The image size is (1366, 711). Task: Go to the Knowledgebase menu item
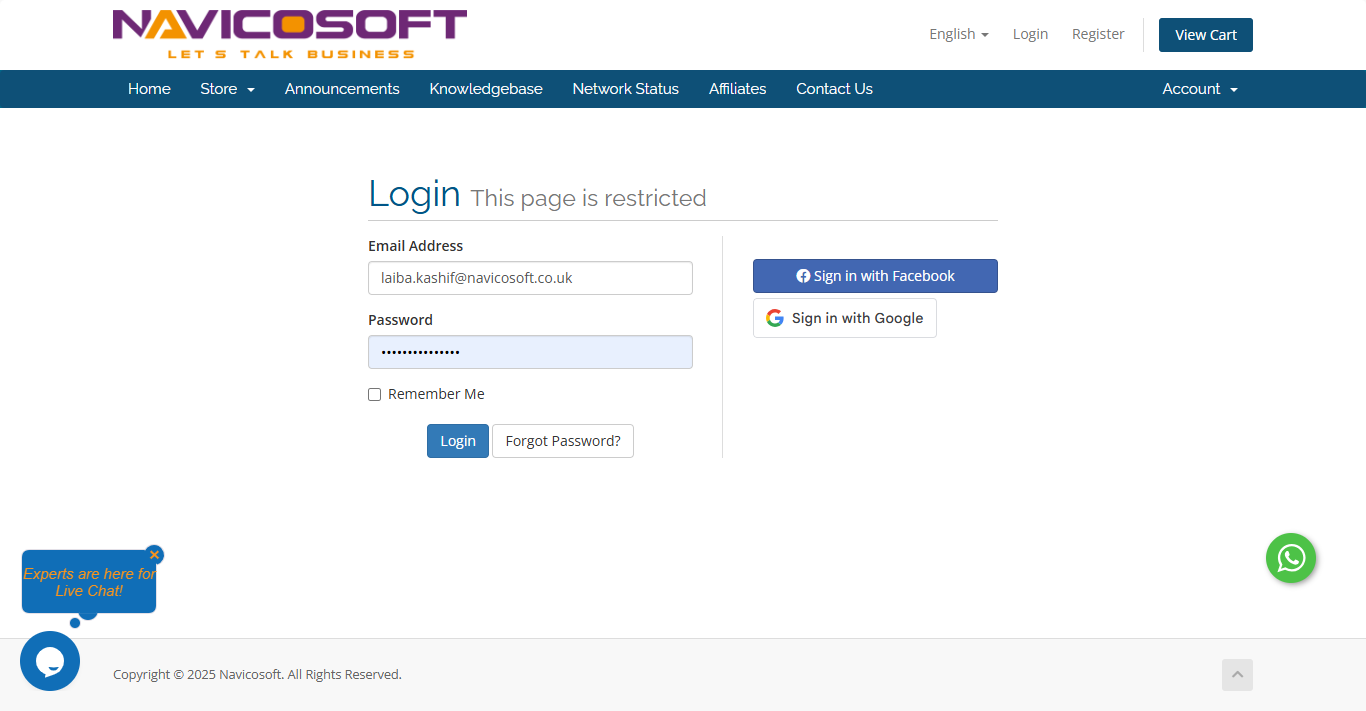coord(486,89)
